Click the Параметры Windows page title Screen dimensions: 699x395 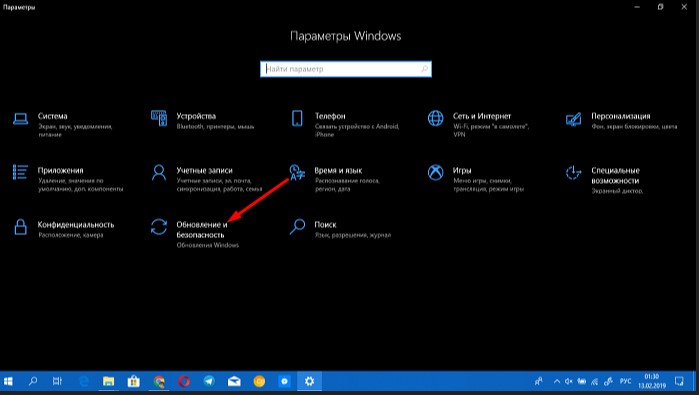click(345, 36)
